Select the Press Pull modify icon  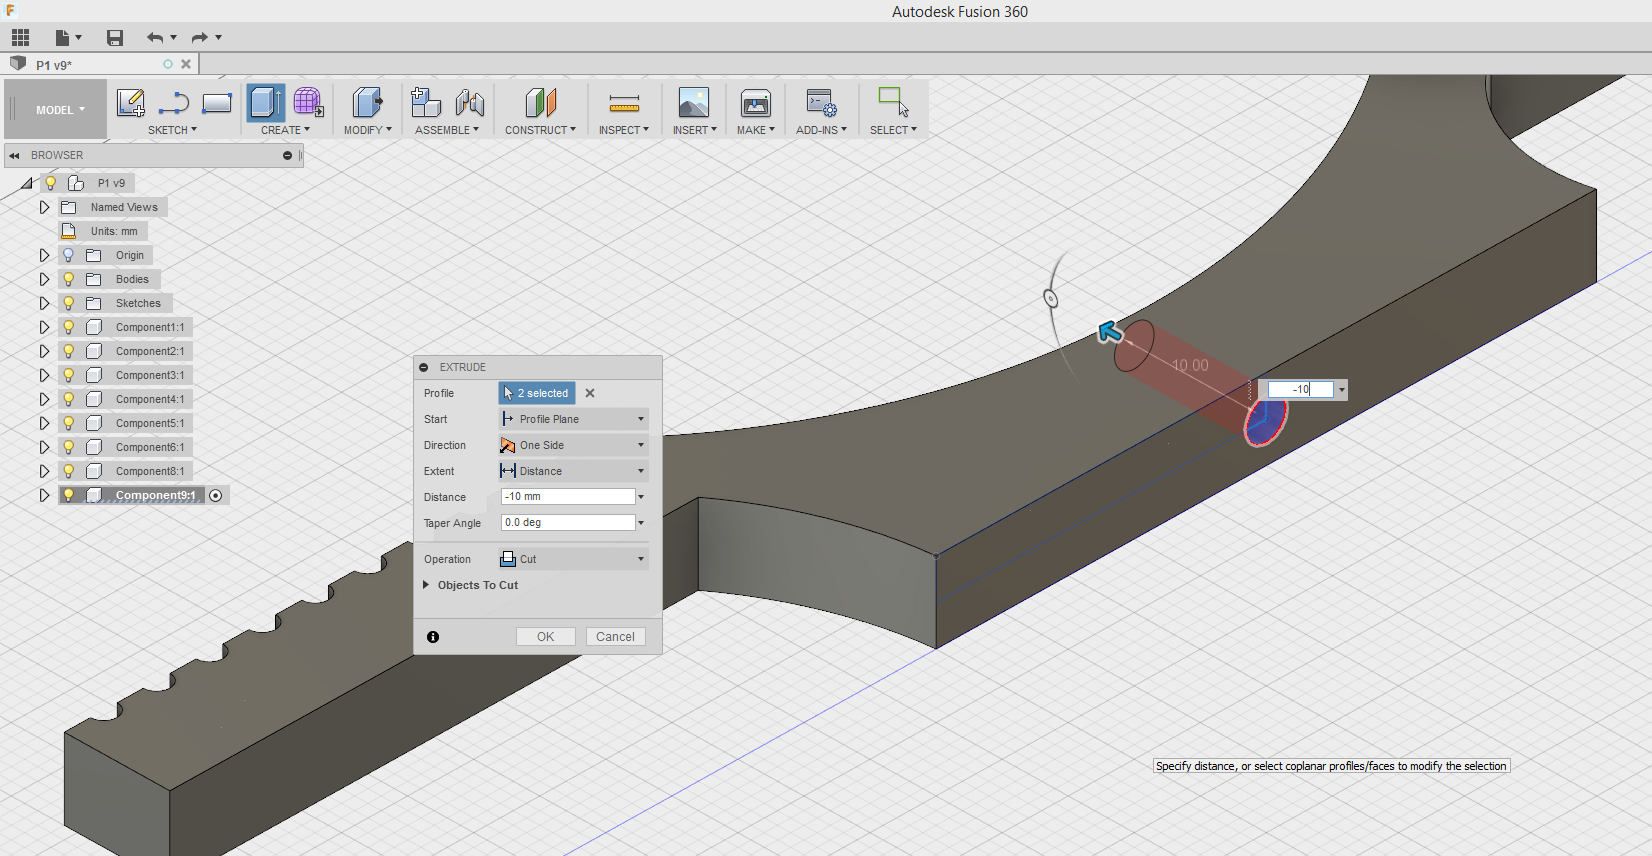[x=367, y=103]
